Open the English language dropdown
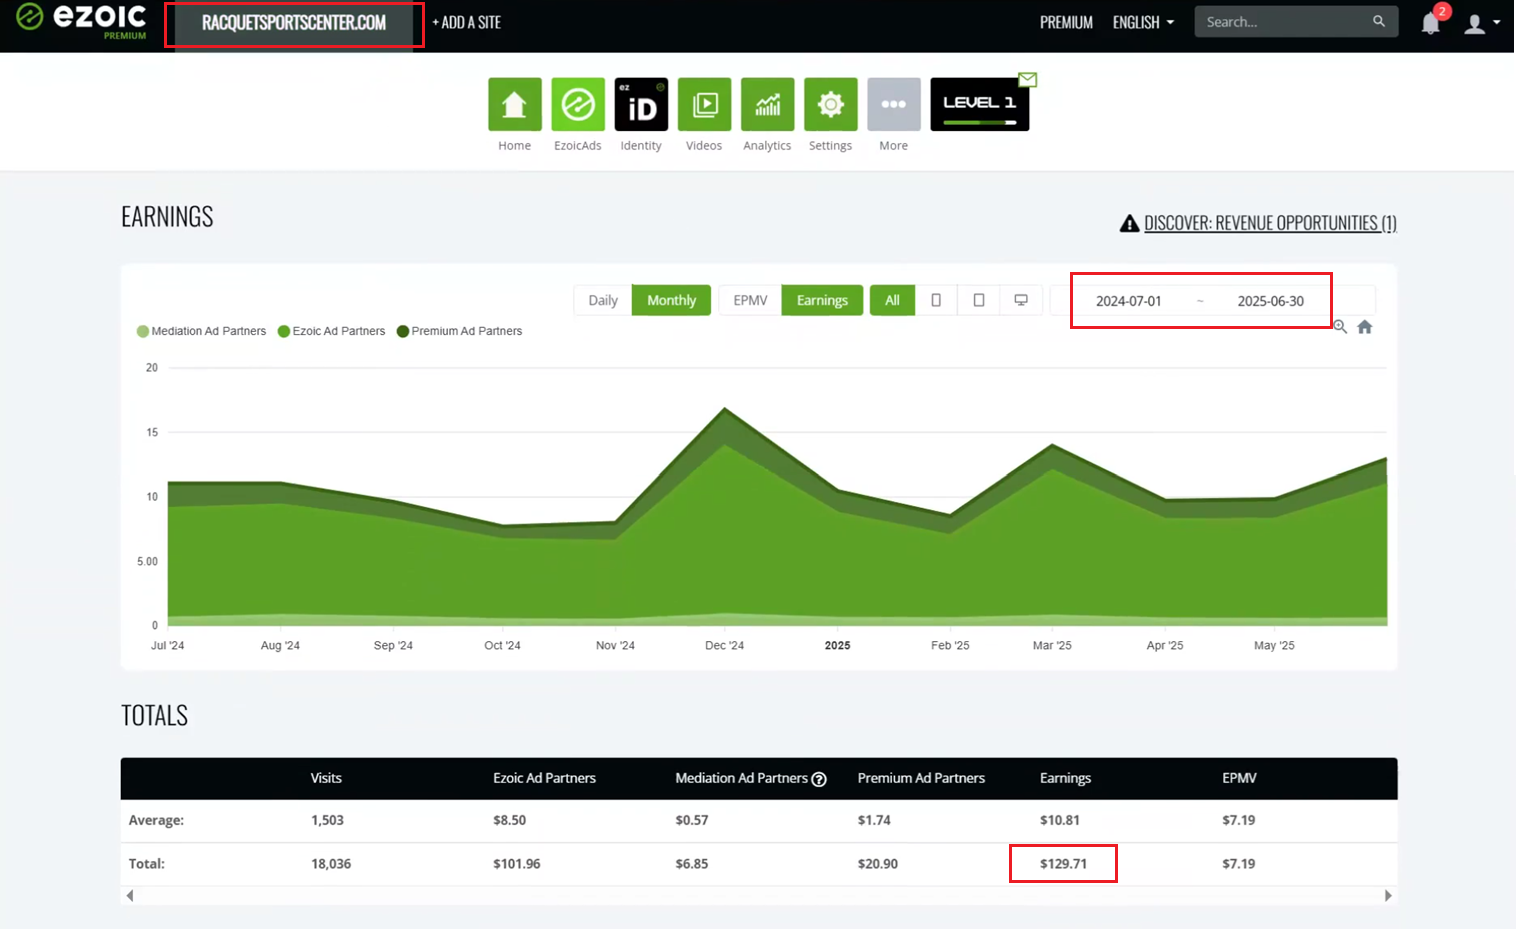 coord(1143,22)
